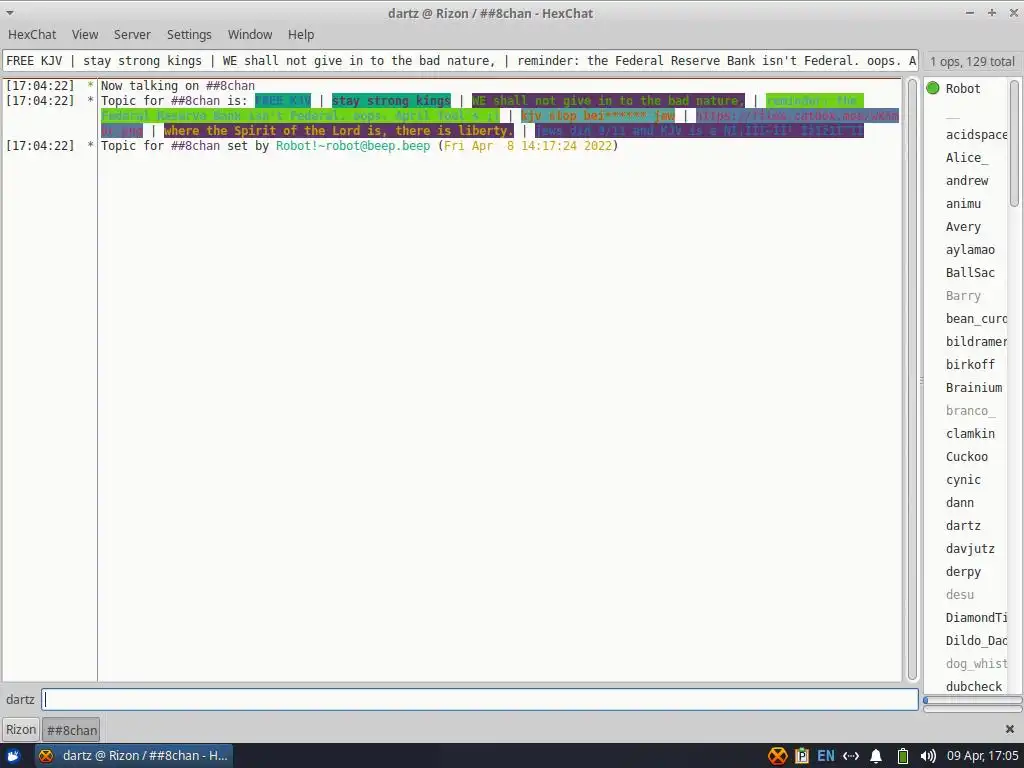Click the HexChat taskbar window button
Viewport: 1024px width, 768px height.
pyautogui.click(x=133, y=756)
